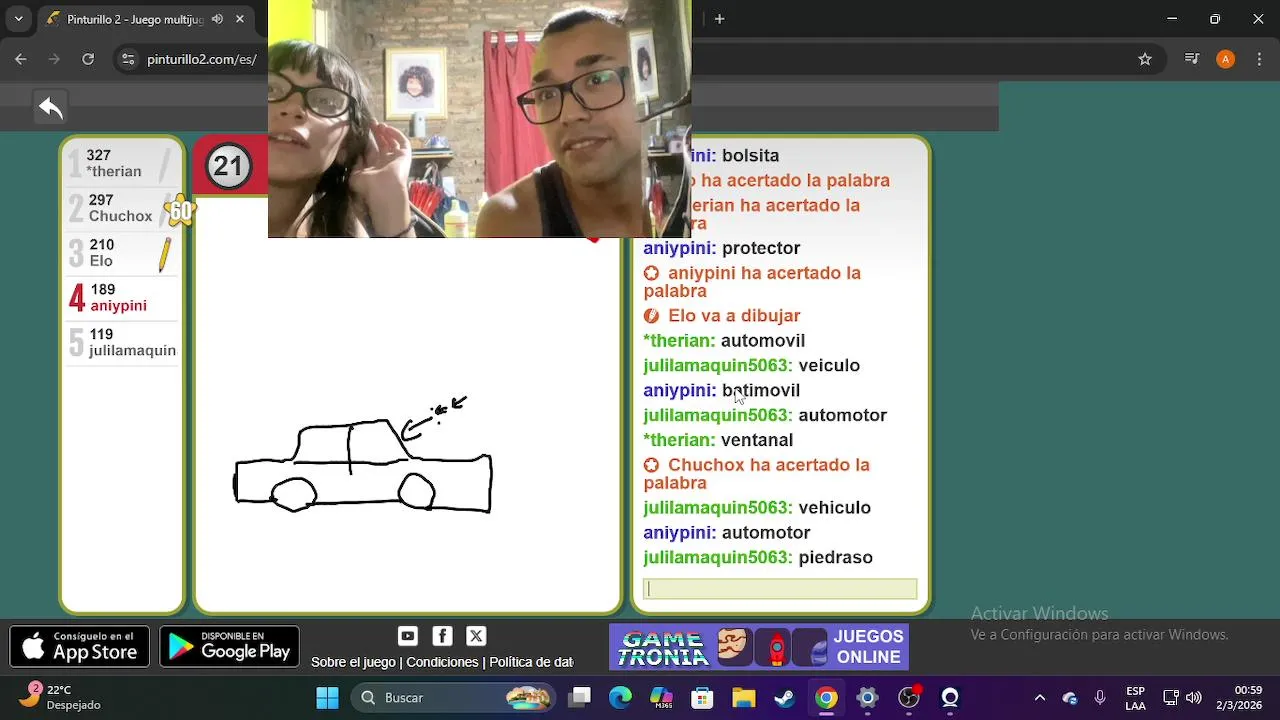Click the 'Chuchox ha acertado la palabra' notice

point(757,474)
